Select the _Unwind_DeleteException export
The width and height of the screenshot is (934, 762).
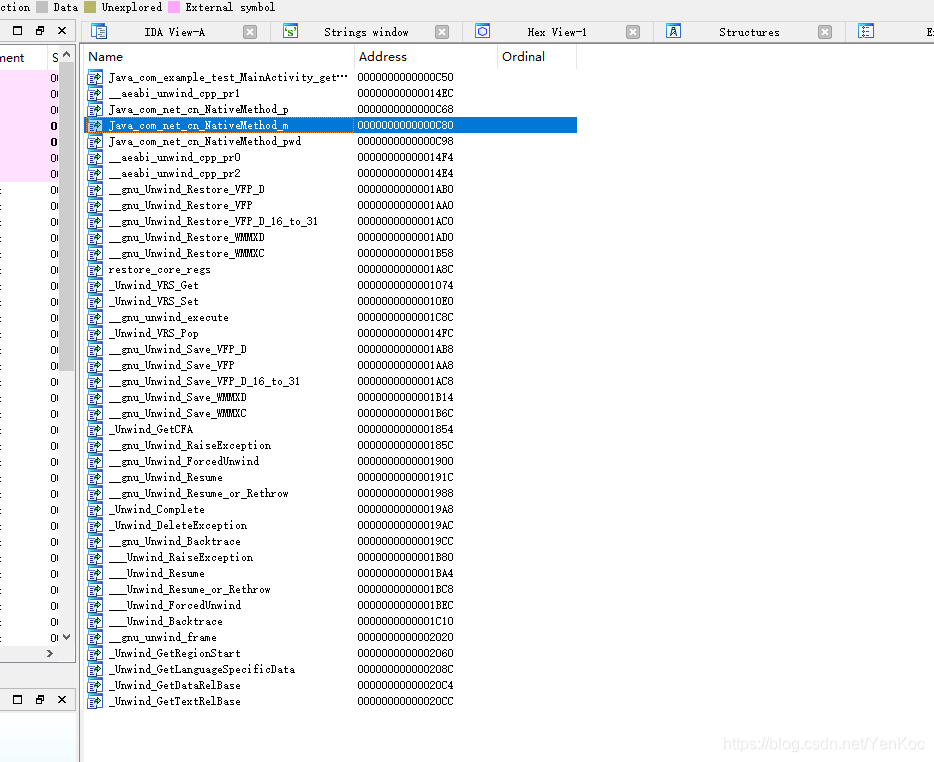click(x=331, y=525)
